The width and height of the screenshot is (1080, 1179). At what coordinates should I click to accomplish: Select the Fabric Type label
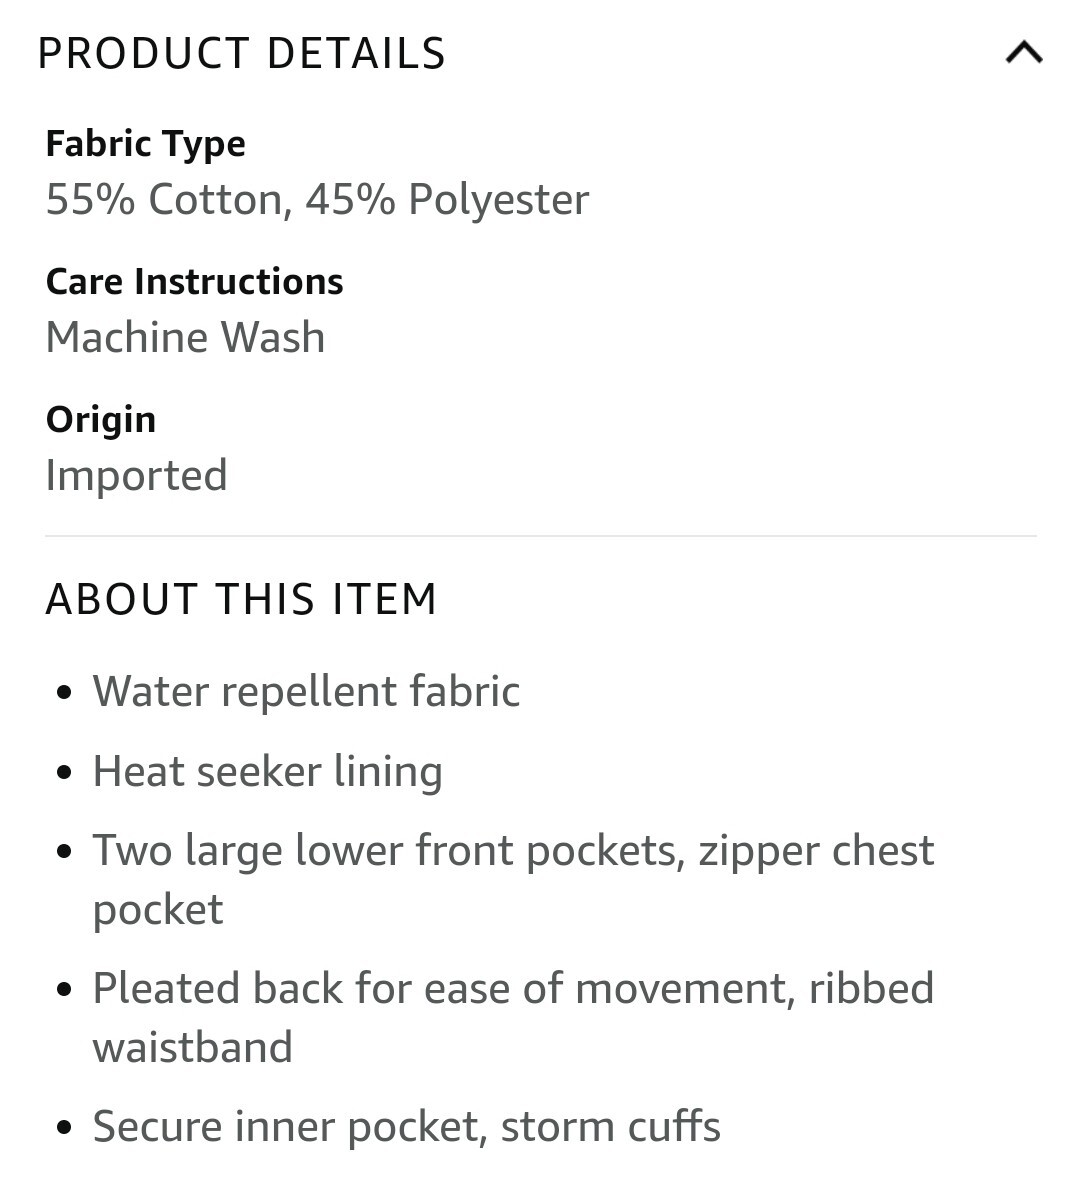pyautogui.click(x=145, y=144)
